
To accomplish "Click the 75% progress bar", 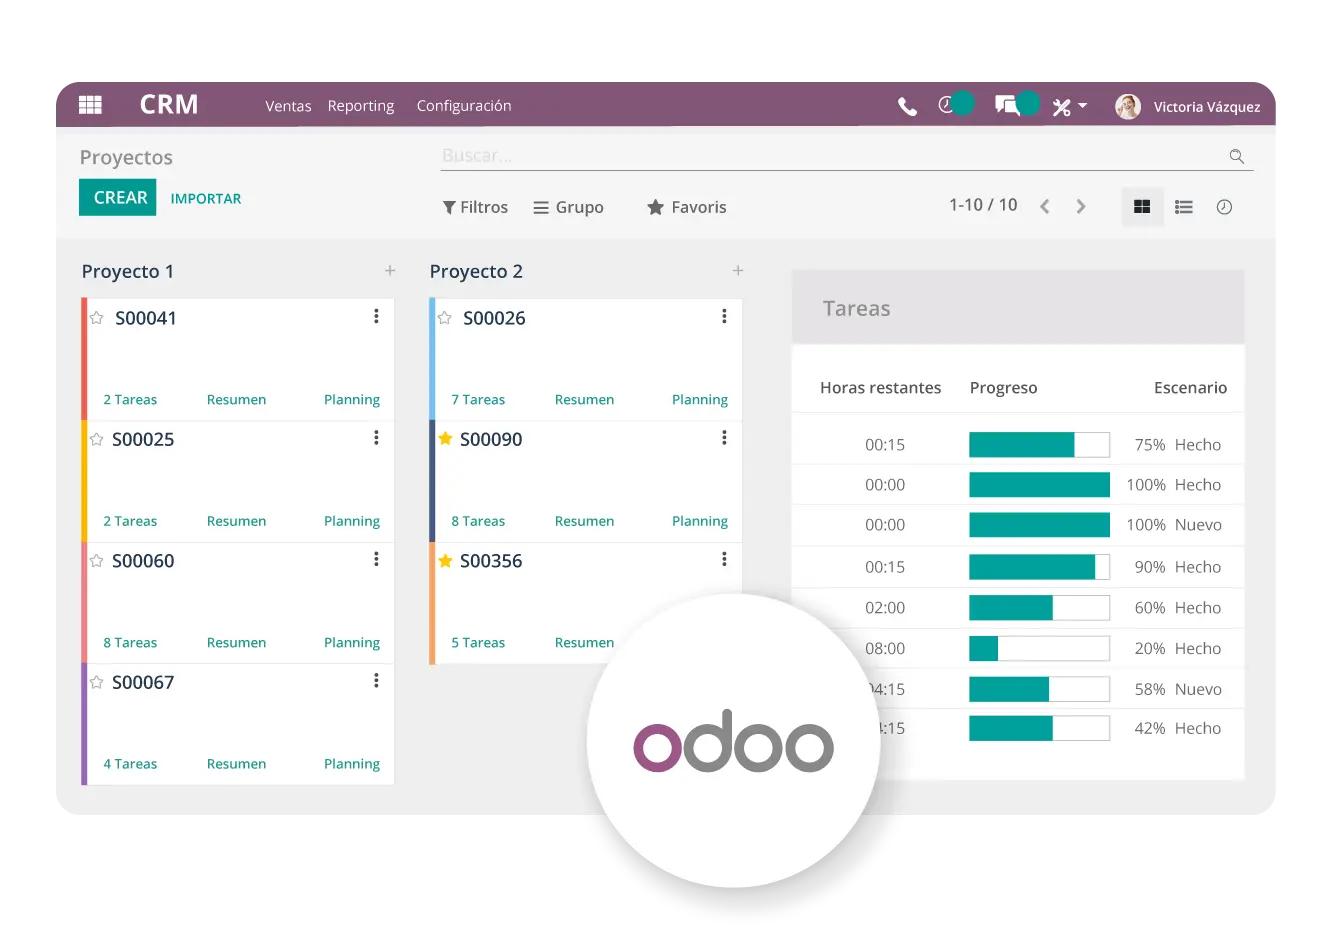I will [1039, 445].
